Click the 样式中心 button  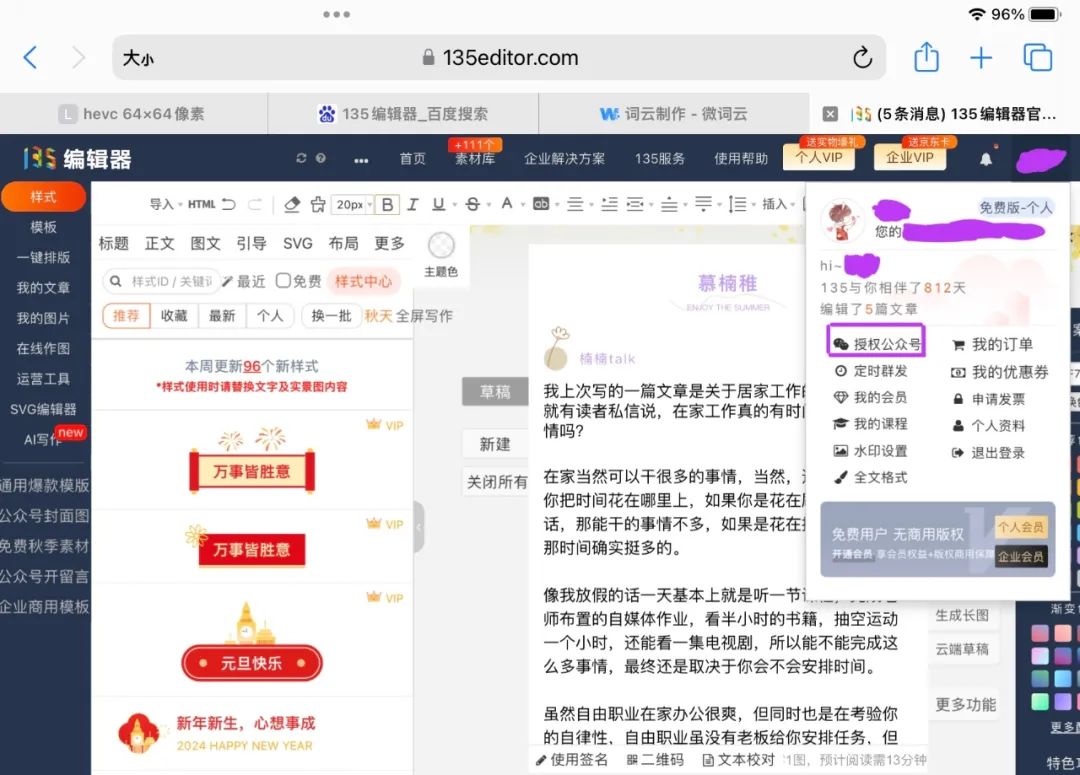coord(363,281)
